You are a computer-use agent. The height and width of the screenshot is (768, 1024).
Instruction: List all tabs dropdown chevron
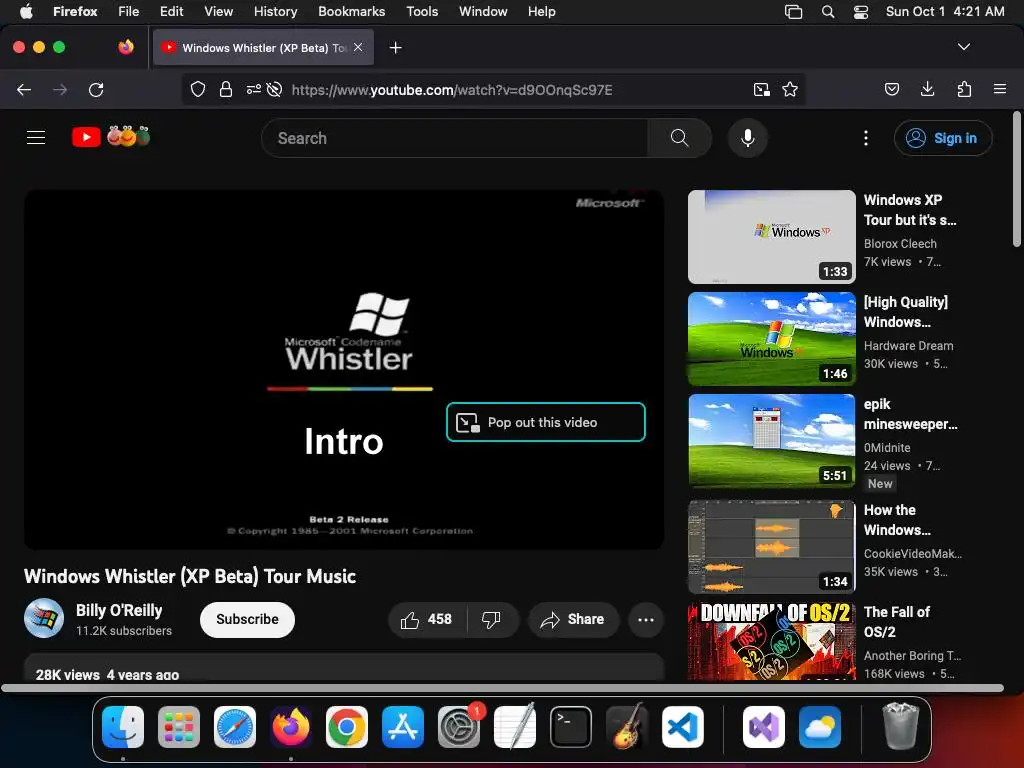coord(964,47)
